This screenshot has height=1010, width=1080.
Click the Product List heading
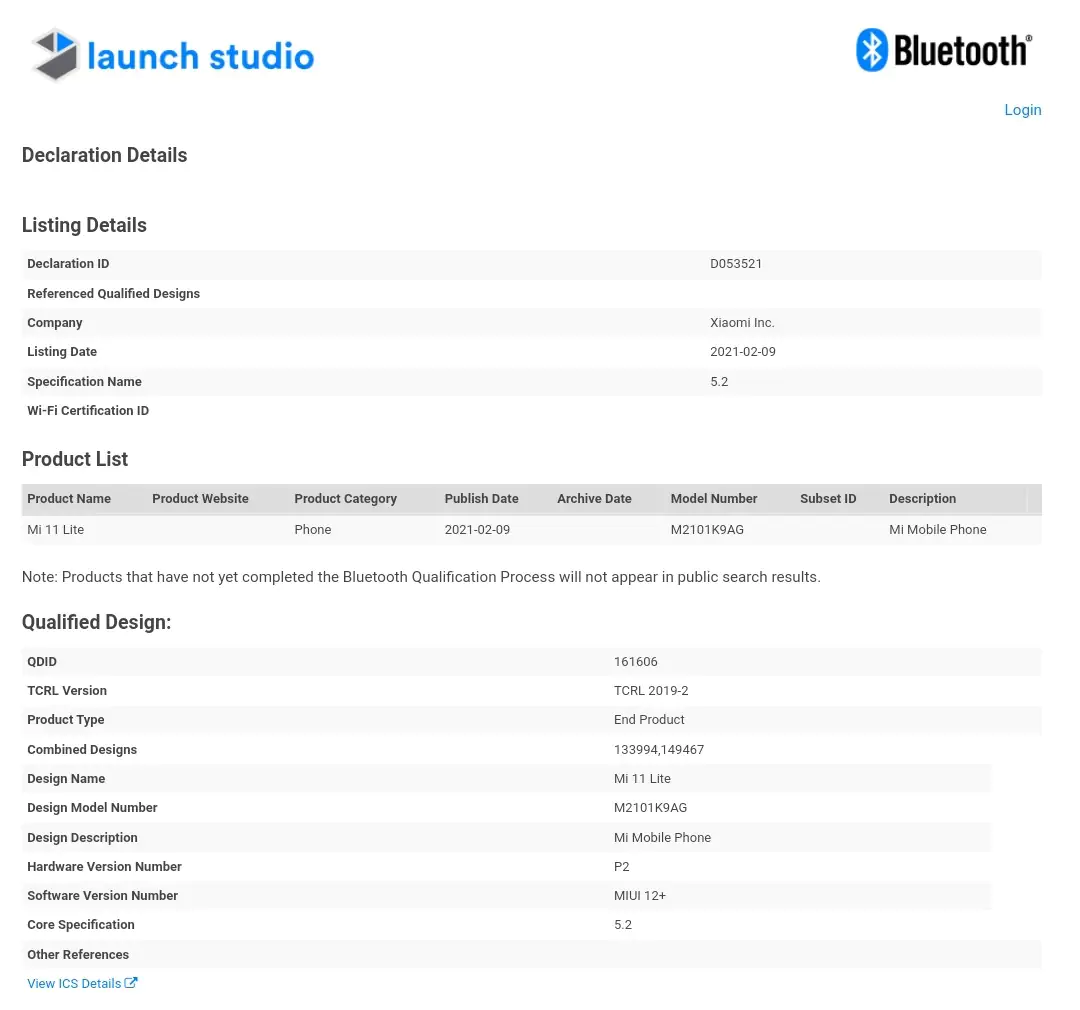(x=74, y=459)
